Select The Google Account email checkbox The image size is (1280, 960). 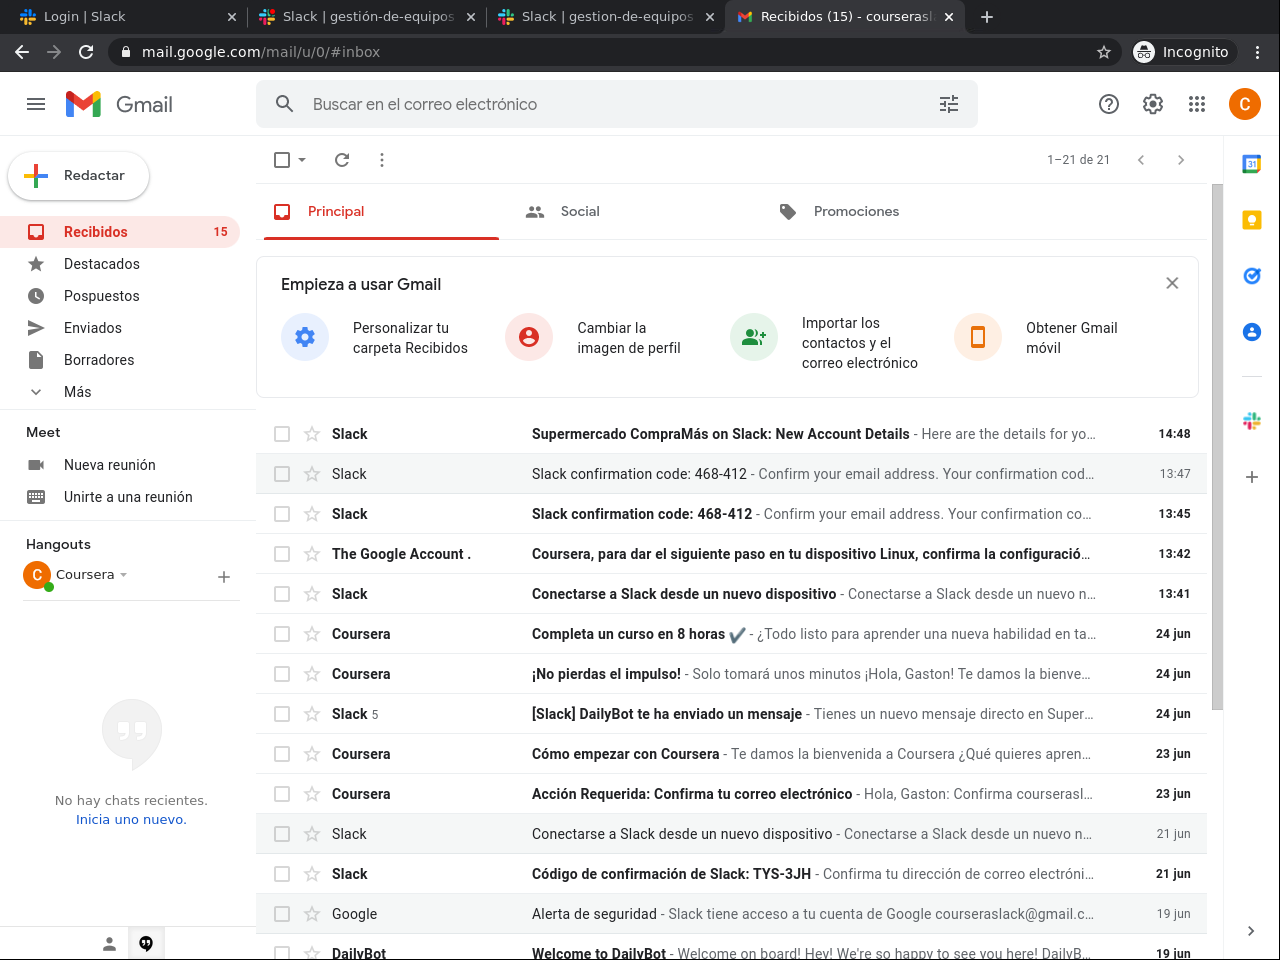[282, 554]
